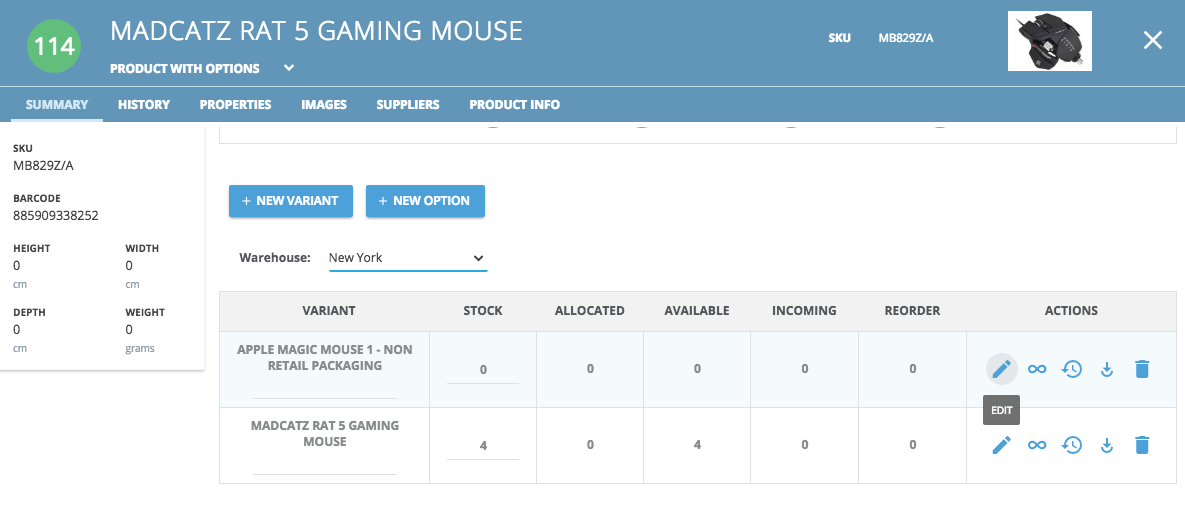Open stock history for Apple Magic Mouse variant
The image size is (1185, 527).
click(1072, 369)
